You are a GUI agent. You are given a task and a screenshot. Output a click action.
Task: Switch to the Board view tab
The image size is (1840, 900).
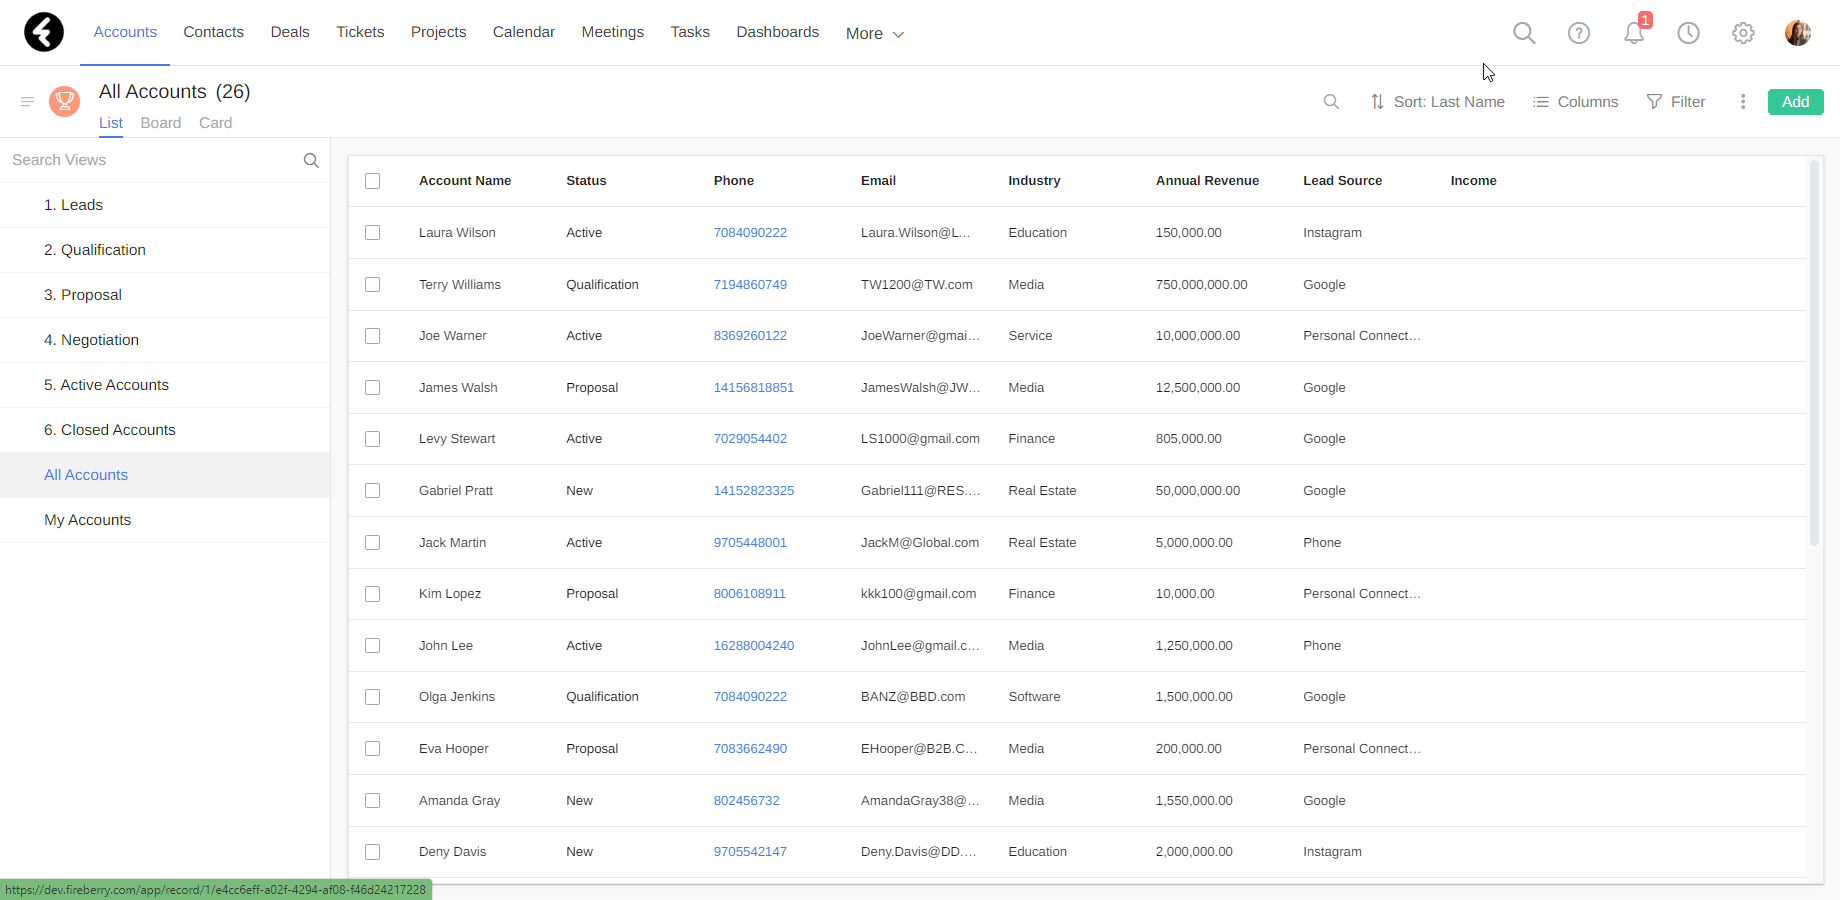(161, 123)
